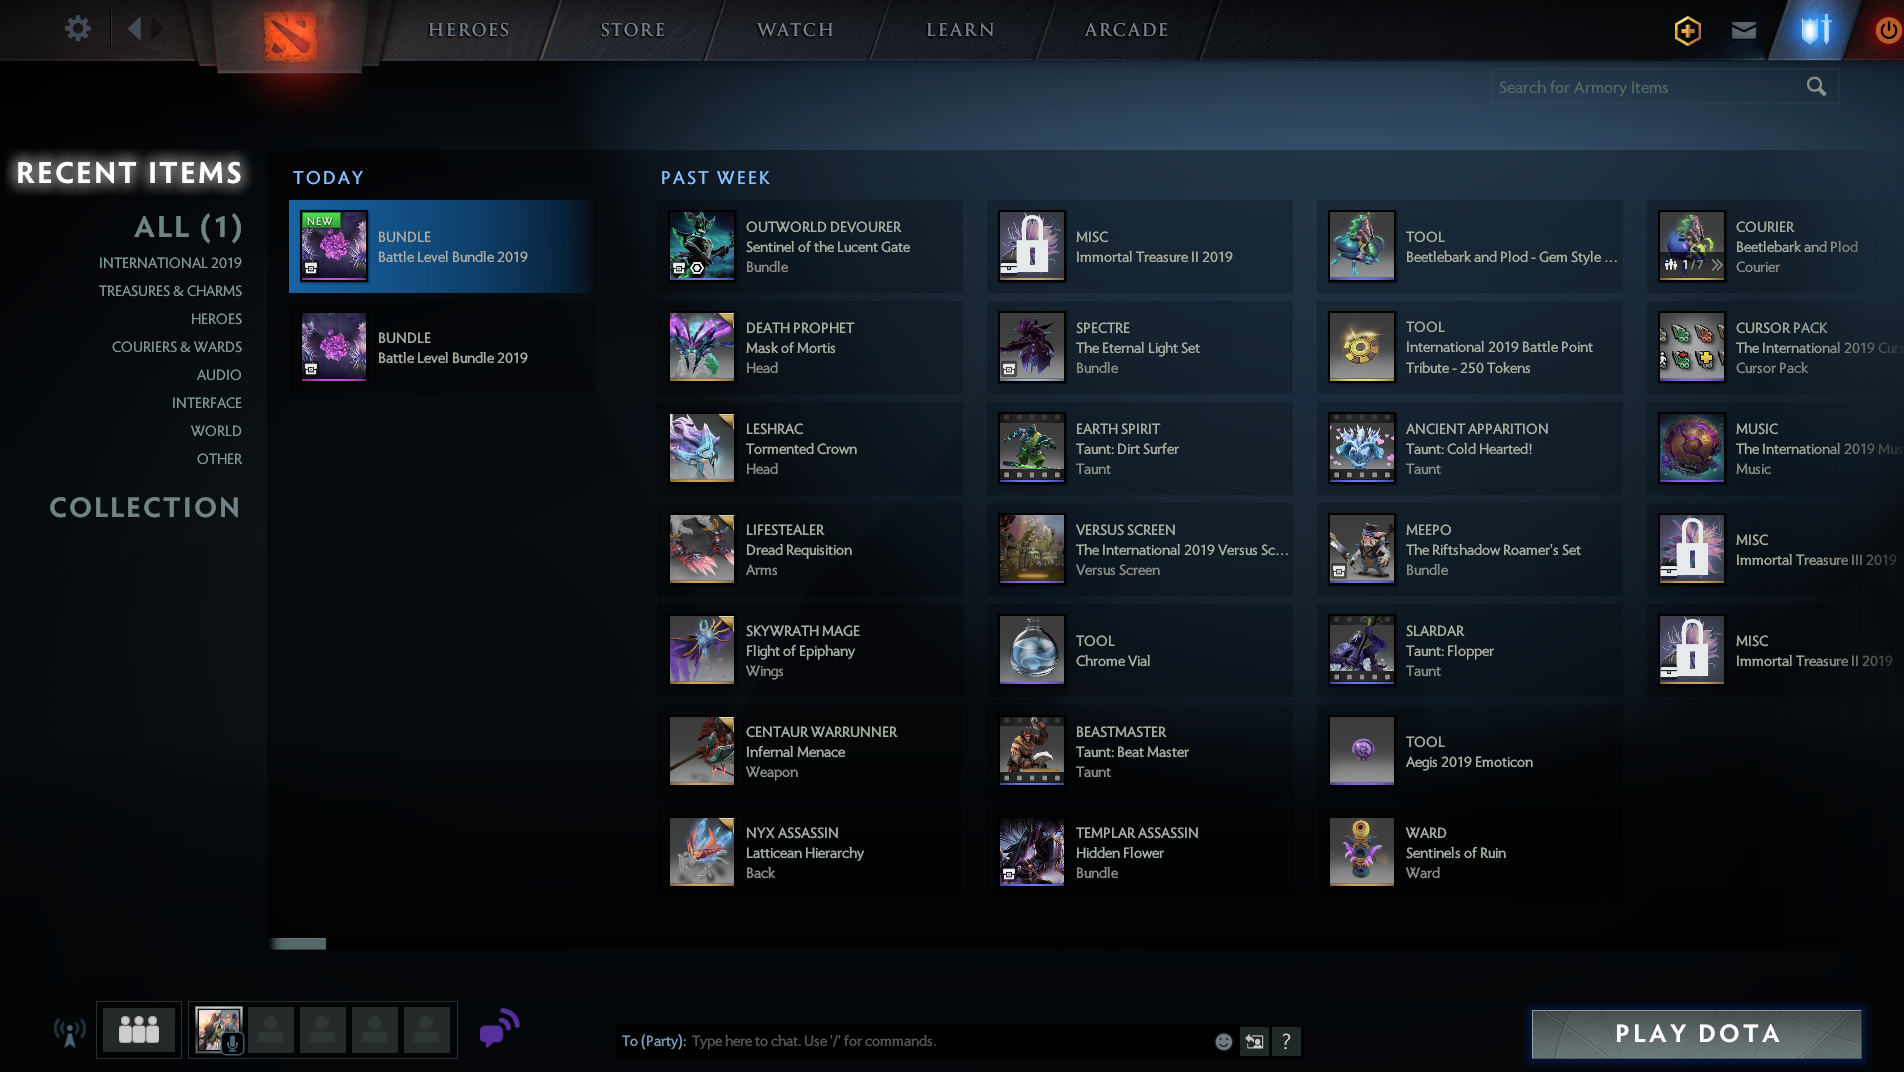Open the Heroes tab
Image resolution: width=1904 pixels, height=1072 pixels.
[469, 30]
